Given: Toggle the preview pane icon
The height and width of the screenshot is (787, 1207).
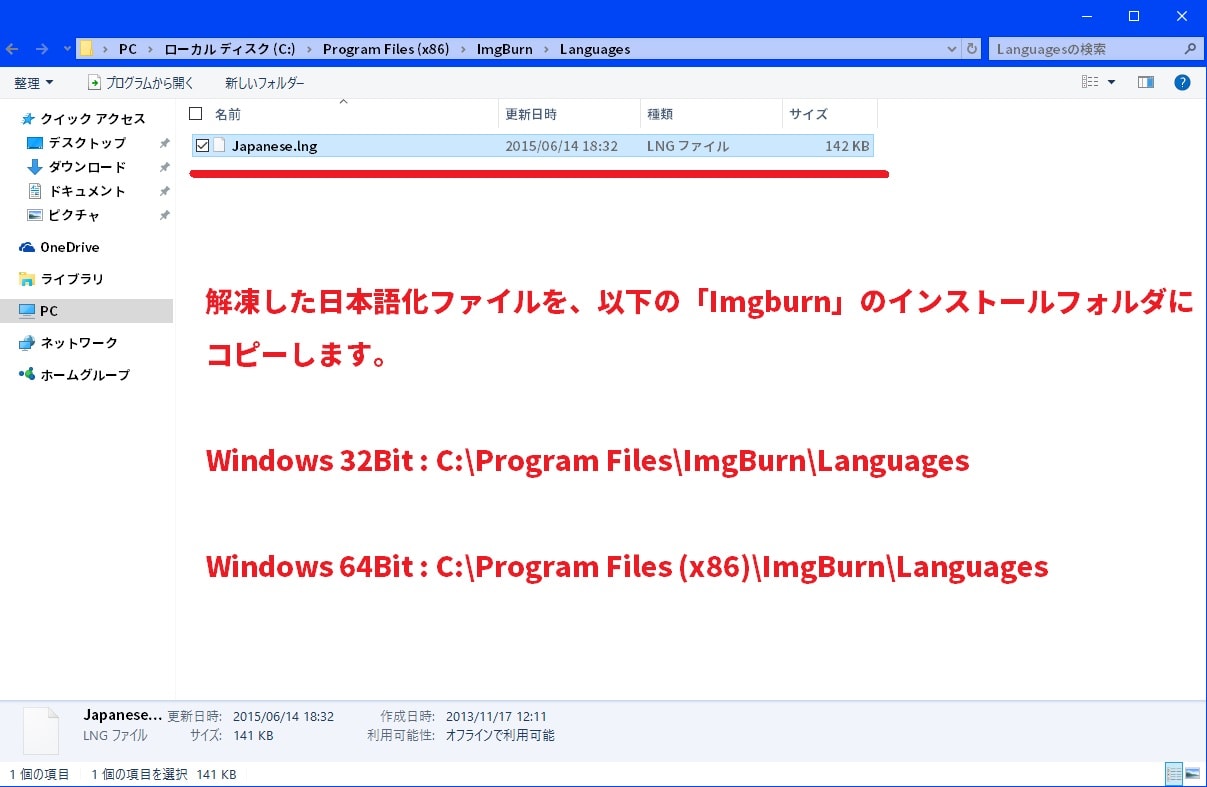Looking at the screenshot, I should pos(1146,83).
